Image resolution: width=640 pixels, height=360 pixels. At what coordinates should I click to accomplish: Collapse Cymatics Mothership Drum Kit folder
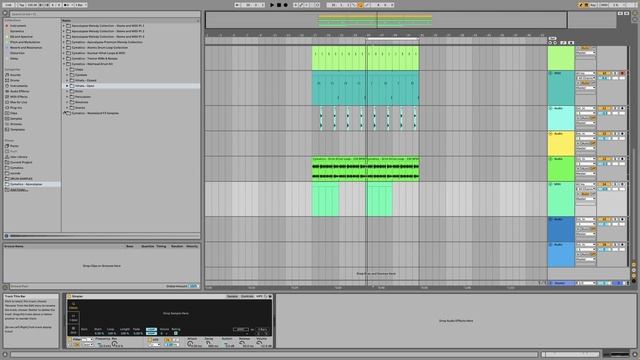pos(64,64)
